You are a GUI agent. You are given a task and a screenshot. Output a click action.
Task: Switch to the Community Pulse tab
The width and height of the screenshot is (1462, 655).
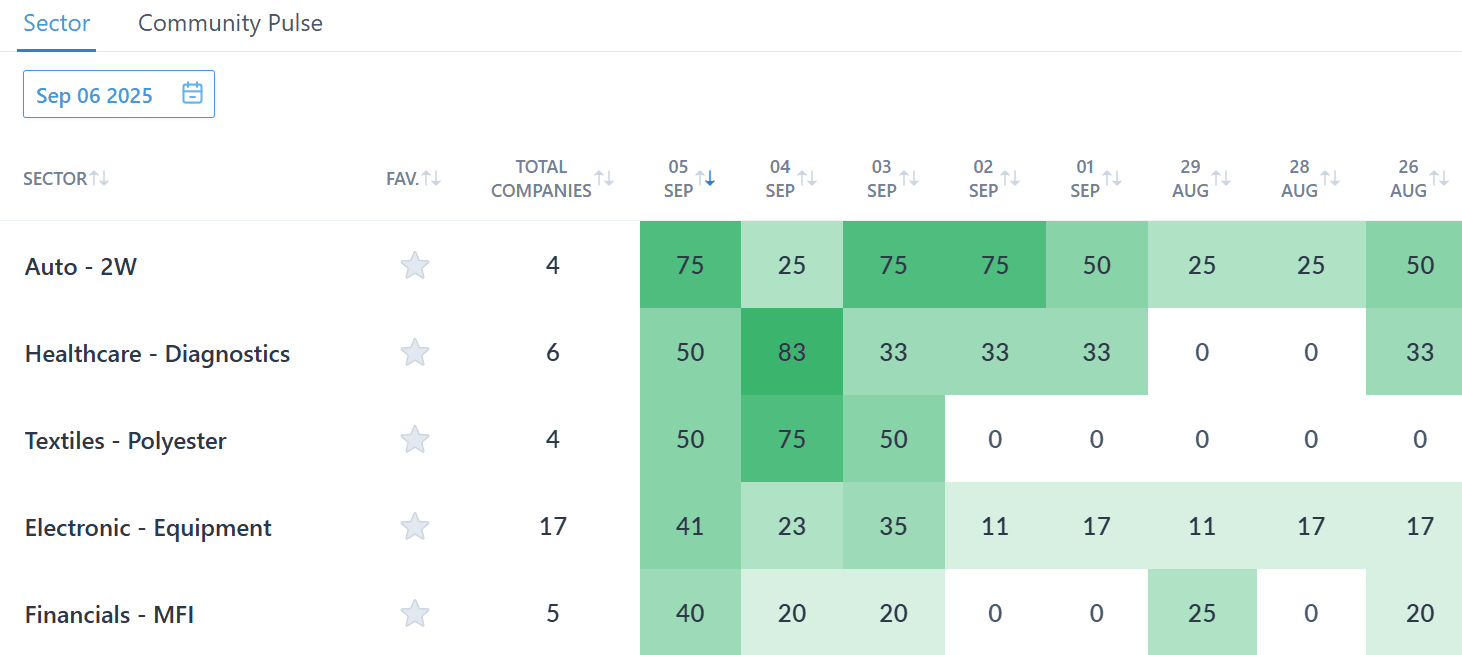click(x=230, y=23)
